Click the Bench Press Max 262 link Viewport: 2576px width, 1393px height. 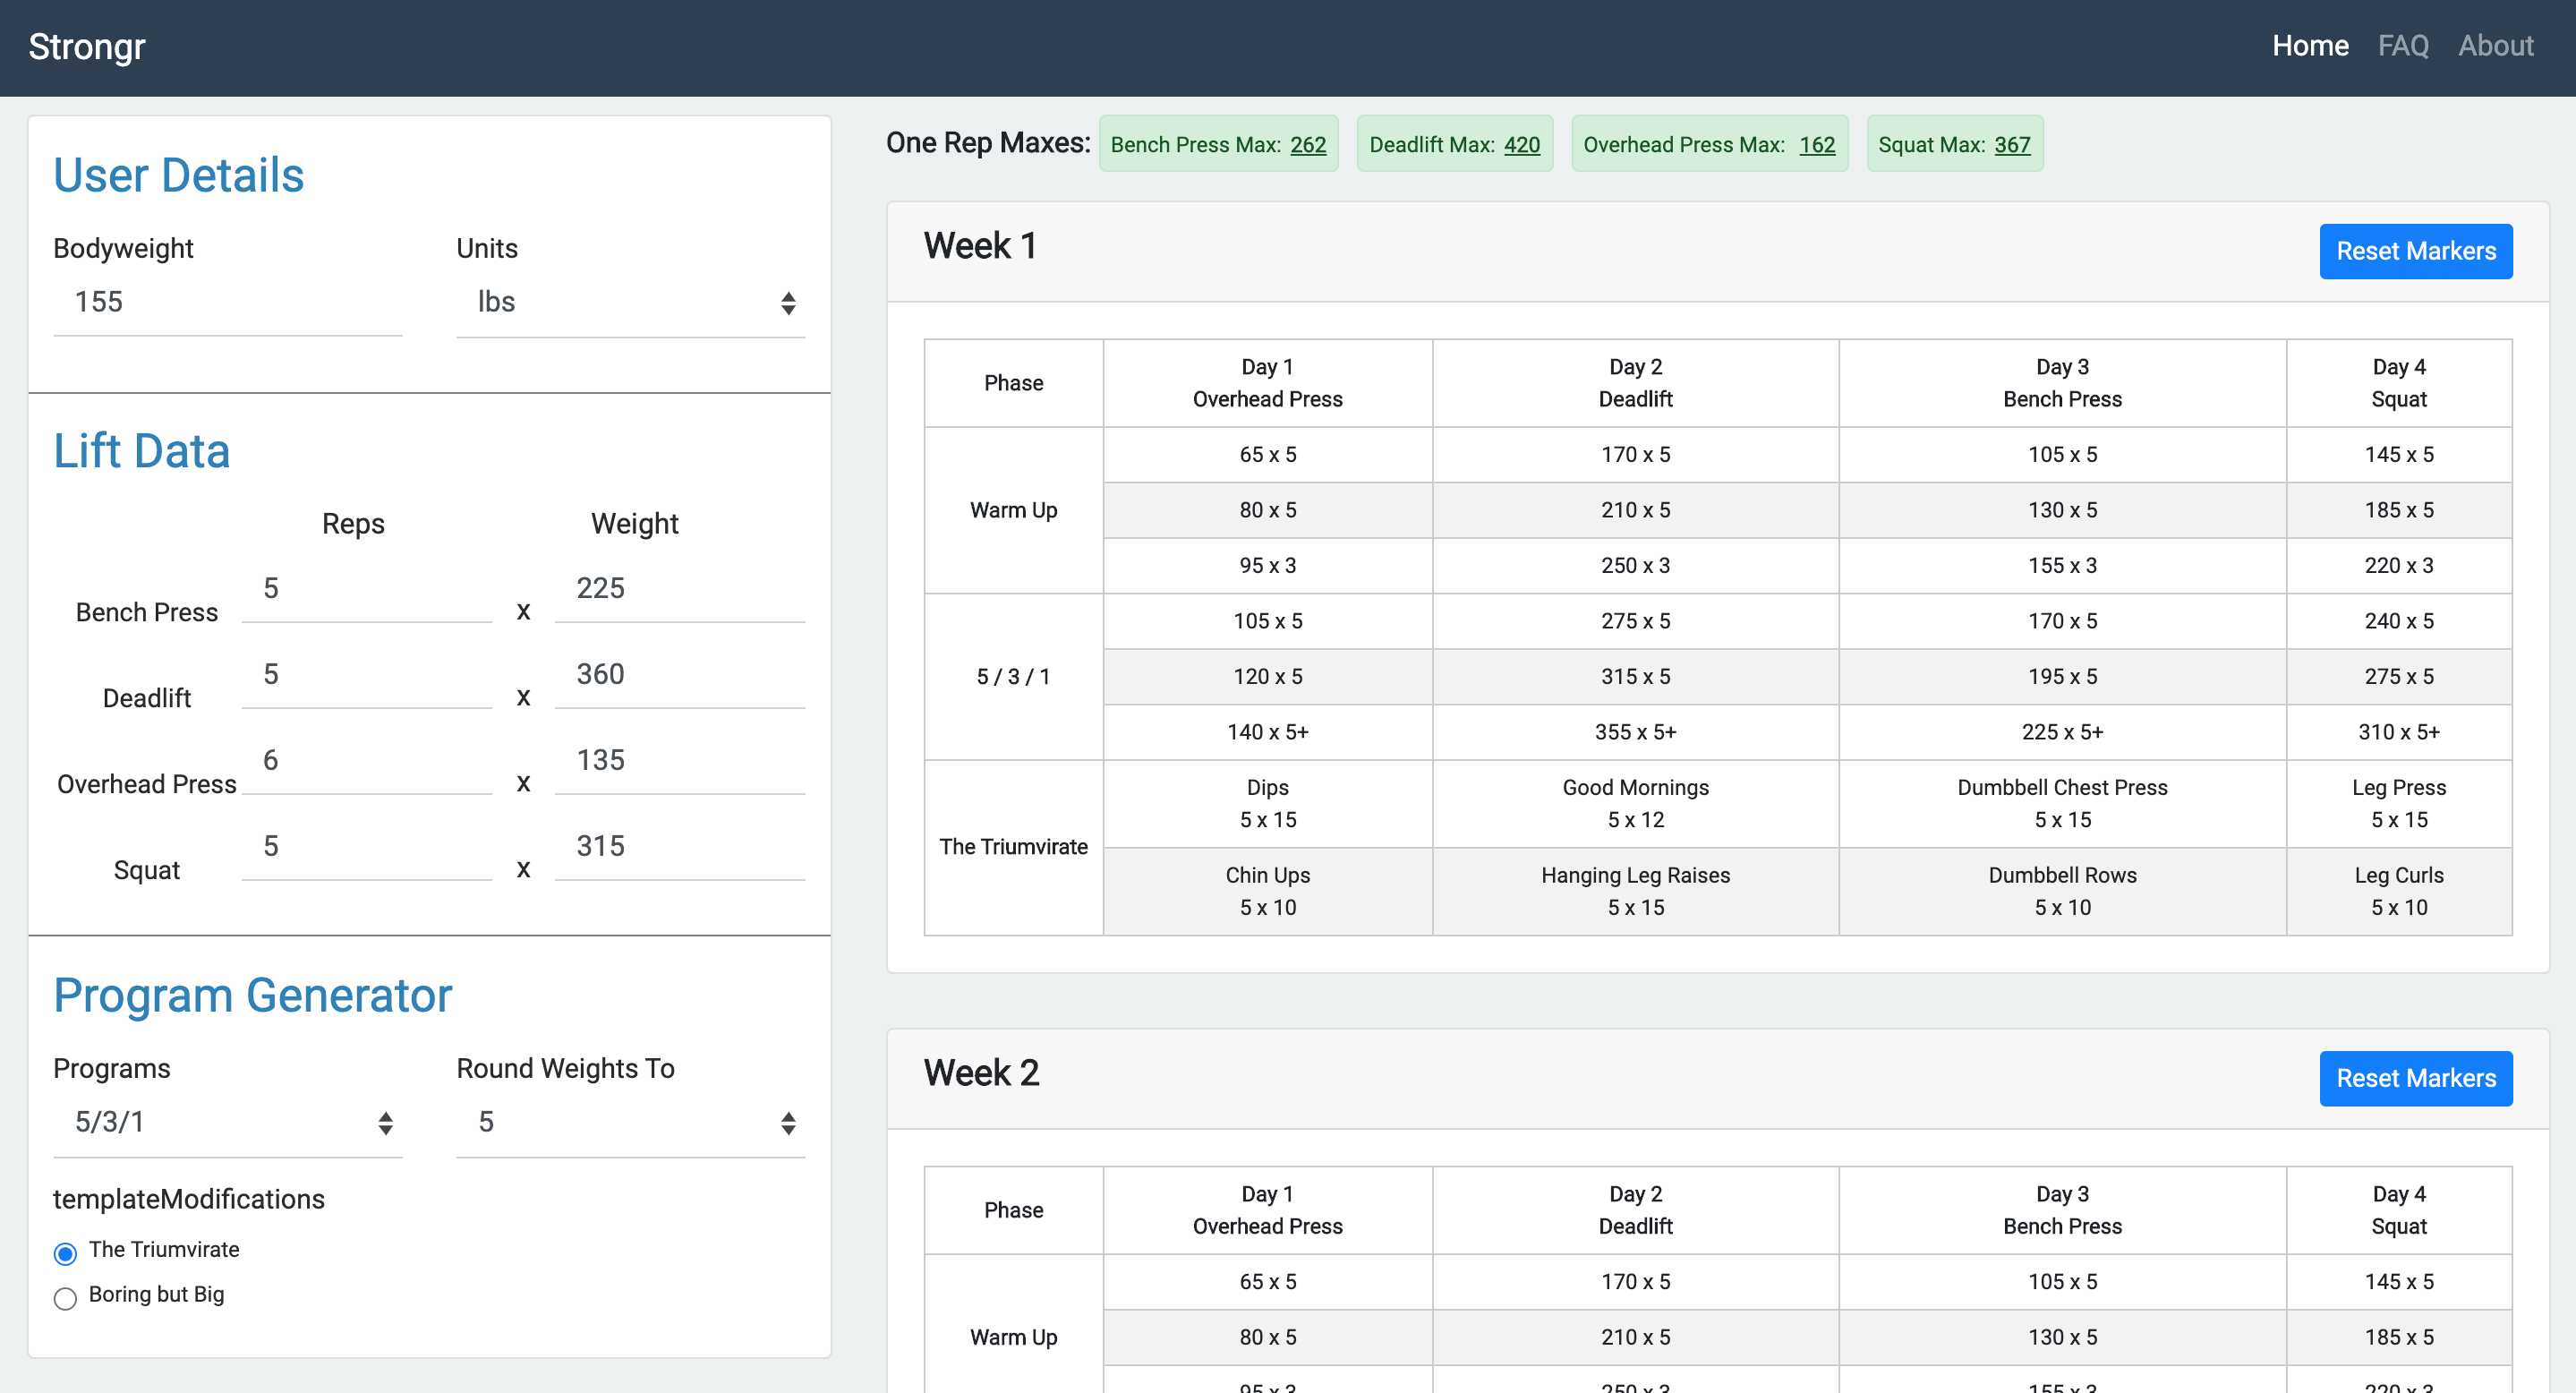[1308, 145]
